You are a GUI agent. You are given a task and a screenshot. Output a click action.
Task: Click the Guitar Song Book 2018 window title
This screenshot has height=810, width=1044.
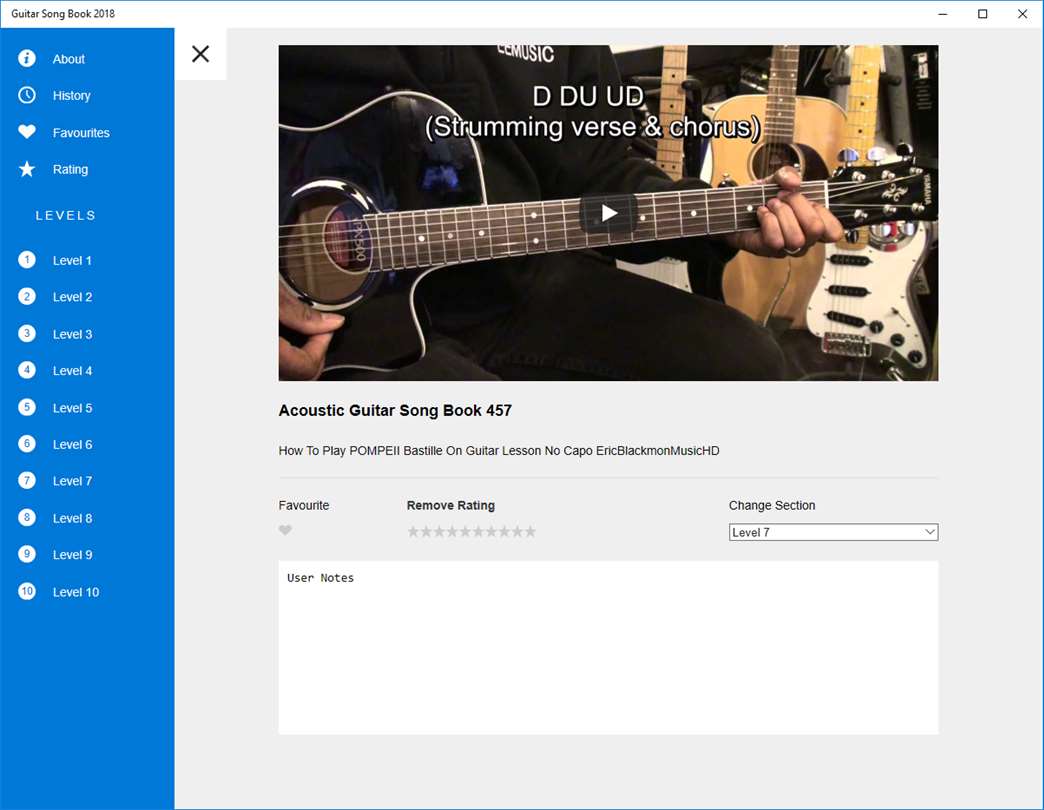tap(63, 13)
